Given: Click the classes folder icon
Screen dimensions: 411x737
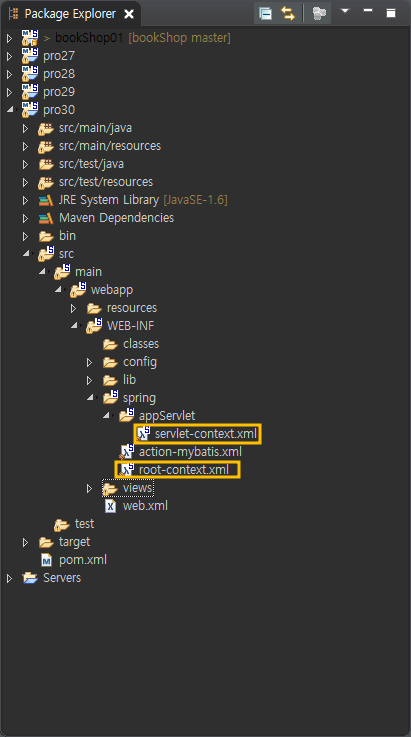Looking at the screenshot, I should (110, 344).
